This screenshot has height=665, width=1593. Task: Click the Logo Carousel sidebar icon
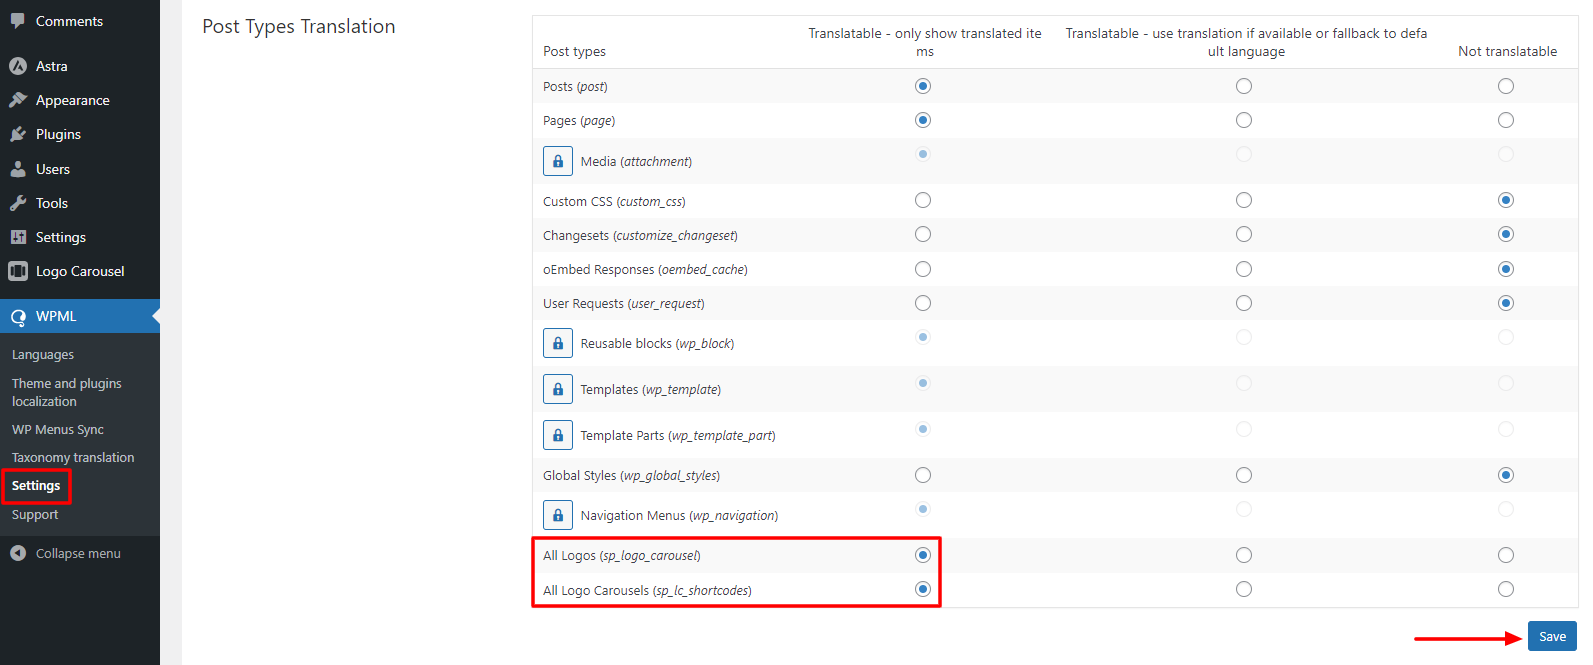(x=18, y=271)
